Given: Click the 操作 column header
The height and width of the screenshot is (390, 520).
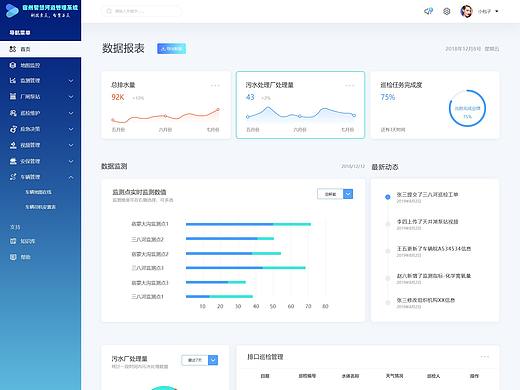Looking at the screenshot, I should pos(474,376).
